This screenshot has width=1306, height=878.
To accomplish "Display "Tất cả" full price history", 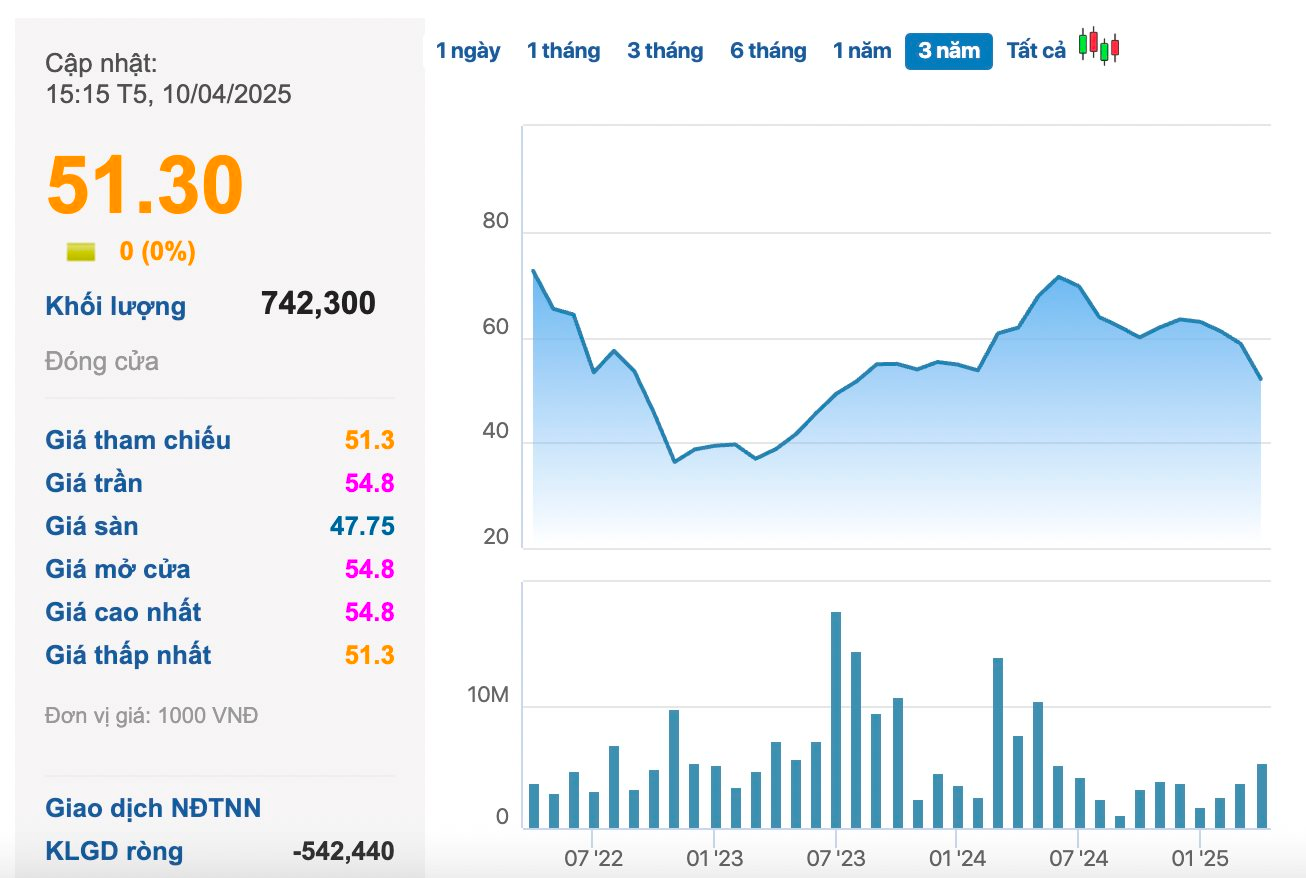I will click(1036, 51).
